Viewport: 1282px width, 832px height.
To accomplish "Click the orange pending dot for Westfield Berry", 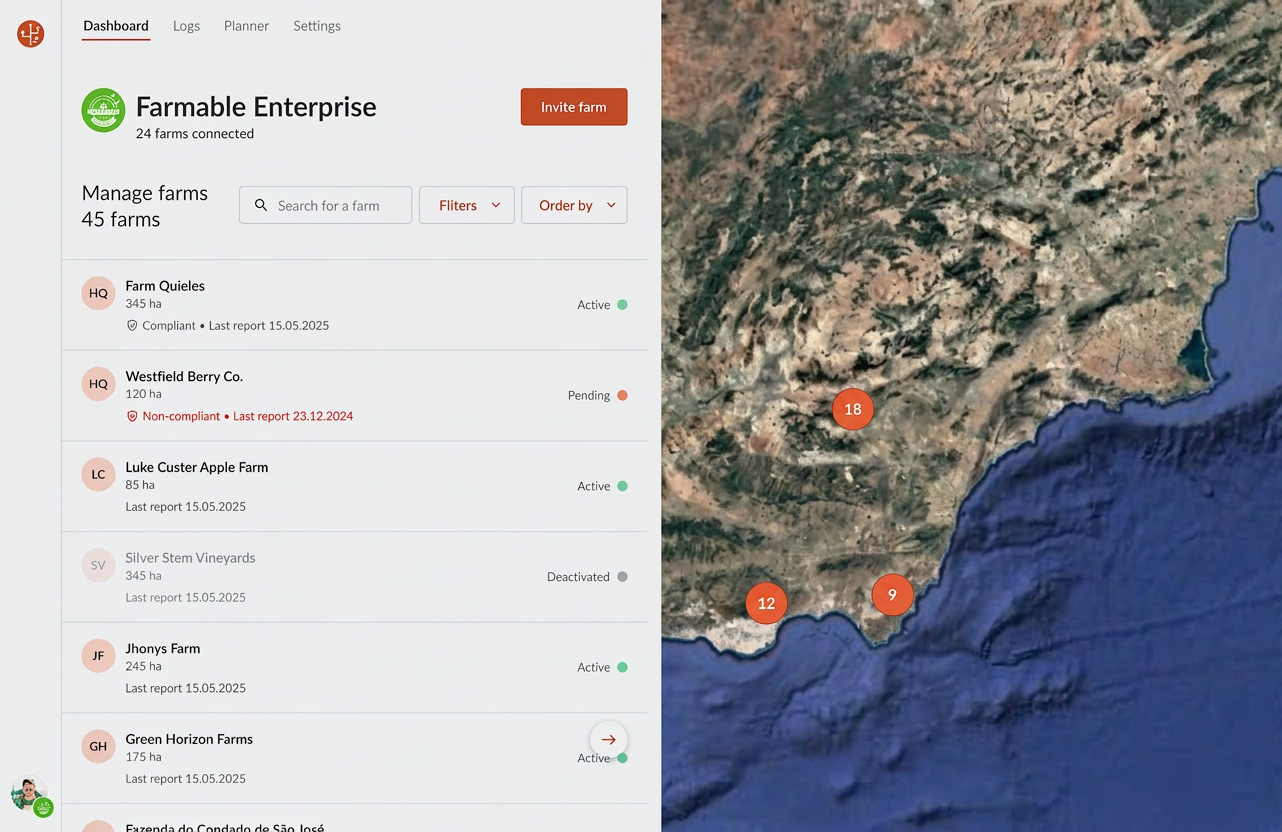I will tap(622, 395).
